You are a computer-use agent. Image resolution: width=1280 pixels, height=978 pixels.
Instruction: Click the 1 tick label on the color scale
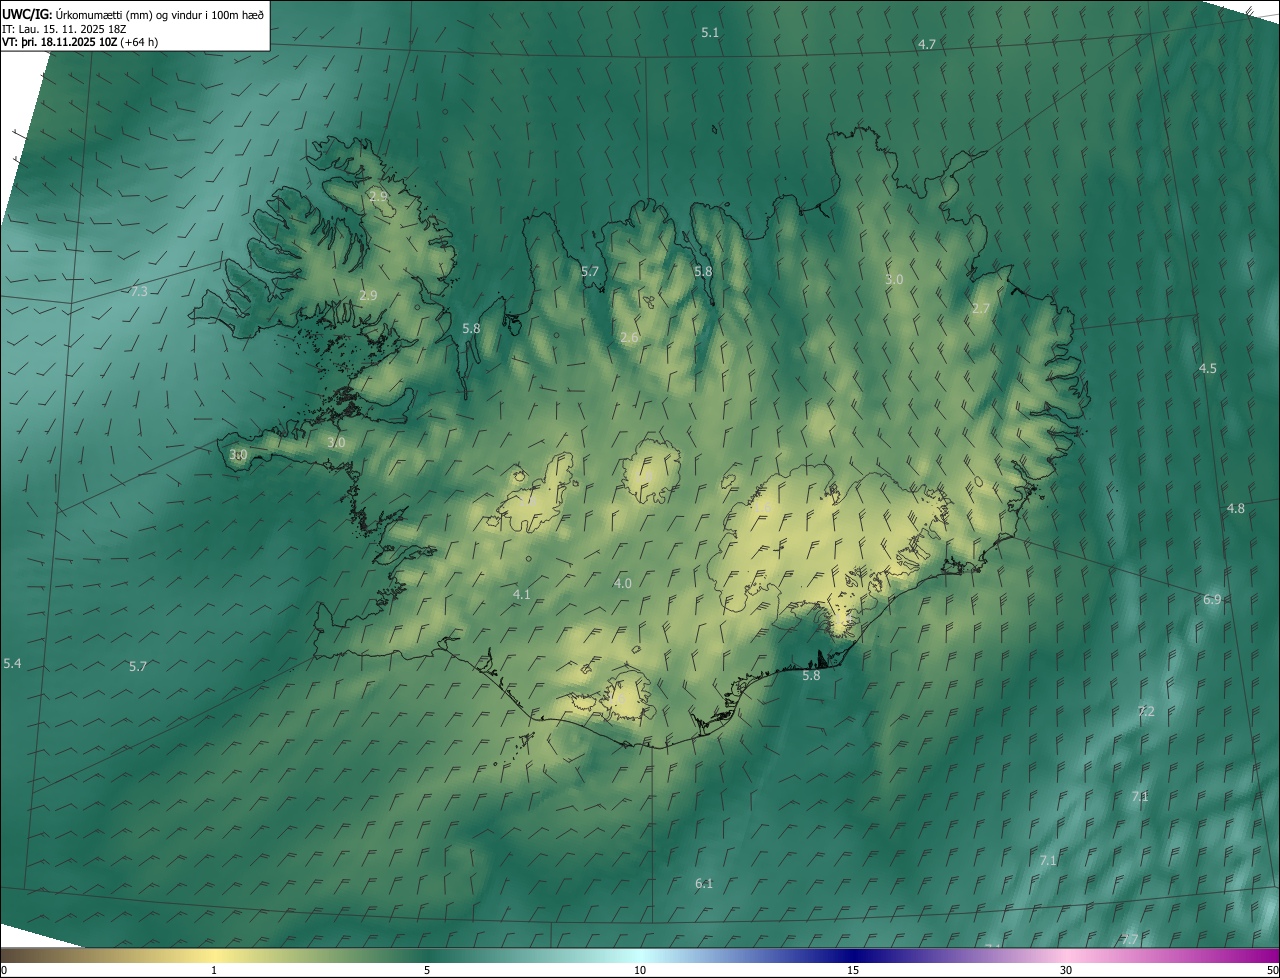(x=214, y=970)
